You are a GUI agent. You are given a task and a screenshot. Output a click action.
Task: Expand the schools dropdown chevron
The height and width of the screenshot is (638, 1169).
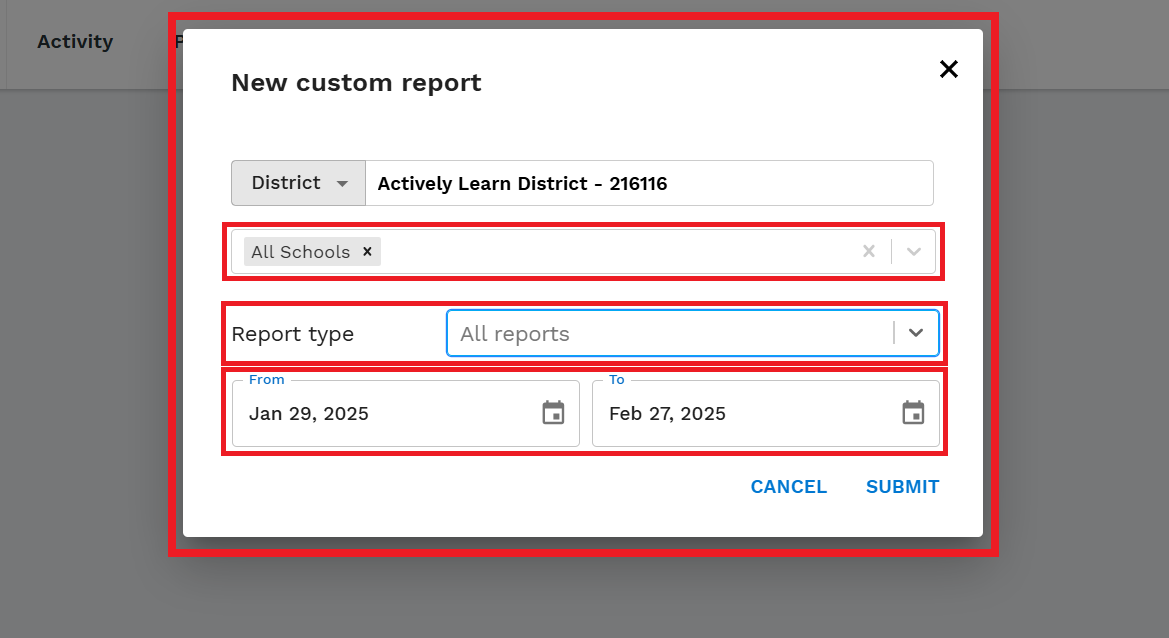pyautogui.click(x=913, y=252)
